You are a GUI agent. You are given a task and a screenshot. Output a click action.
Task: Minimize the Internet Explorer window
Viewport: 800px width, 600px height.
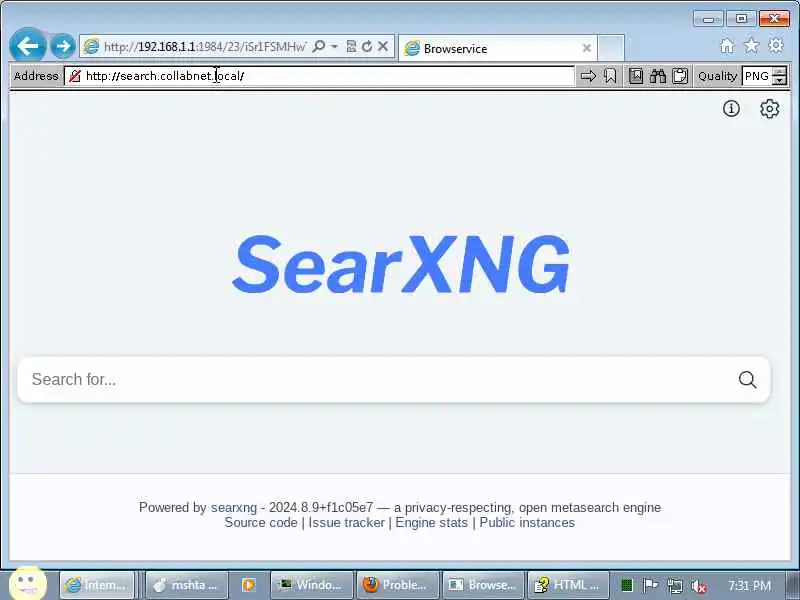pyautogui.click(x=708, y=19)
